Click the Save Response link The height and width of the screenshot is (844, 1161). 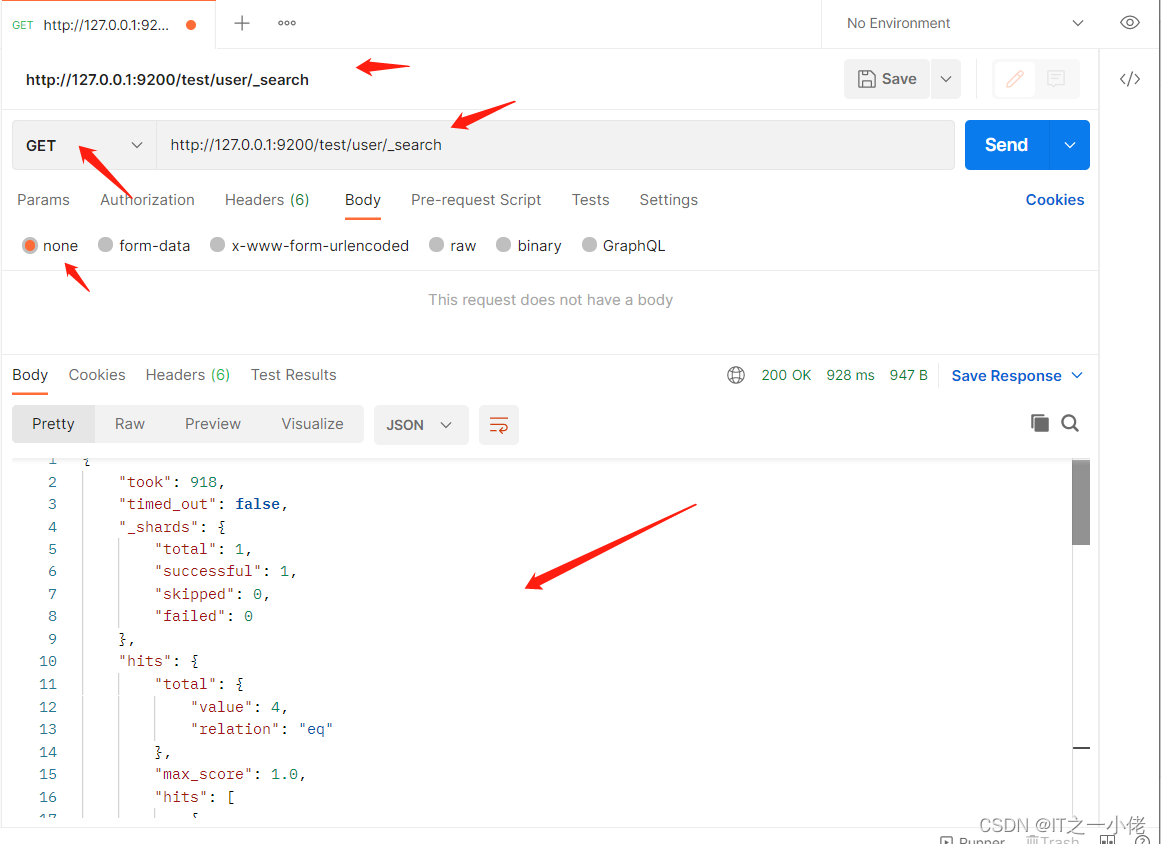click(x=1006, y=375)
